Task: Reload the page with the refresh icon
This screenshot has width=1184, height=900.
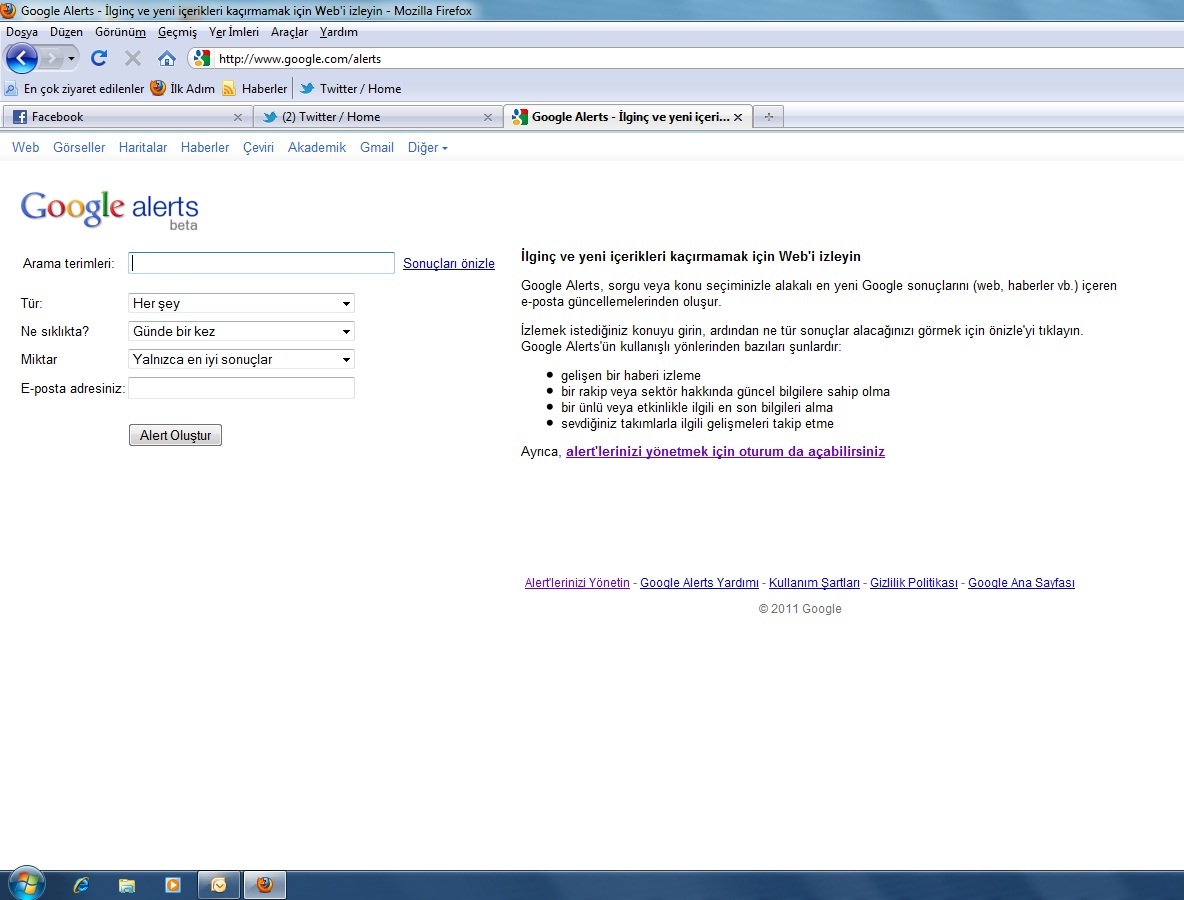Action: [99, 58]
